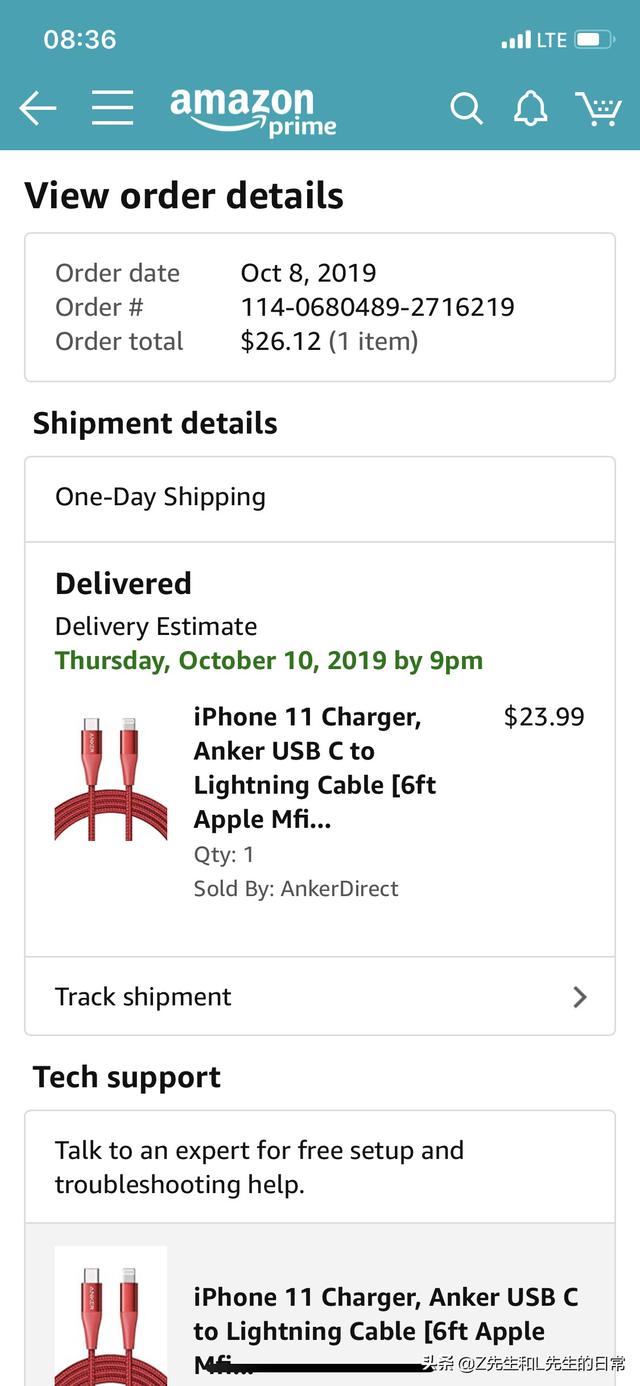Tap the battery status icon
Image resolution: width=640 pixels, height=1386 pixels.
[593, 40]
